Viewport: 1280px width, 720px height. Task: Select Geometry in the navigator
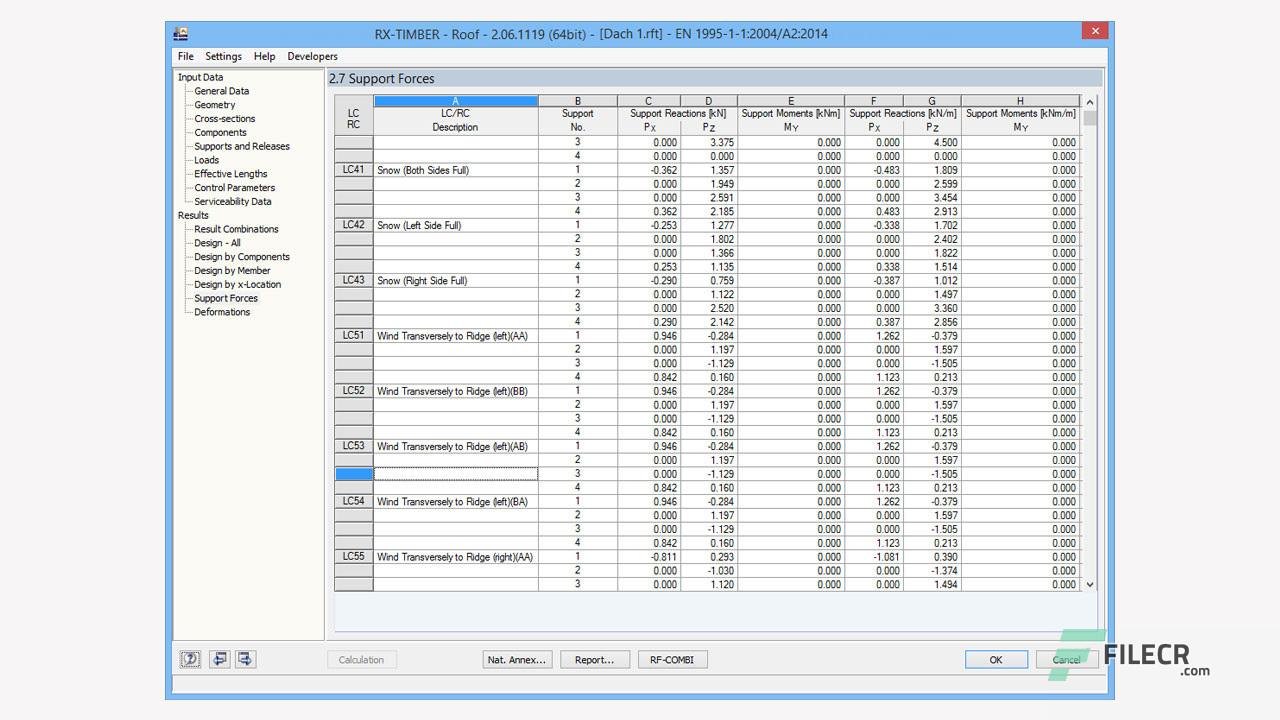coord(214,105)
